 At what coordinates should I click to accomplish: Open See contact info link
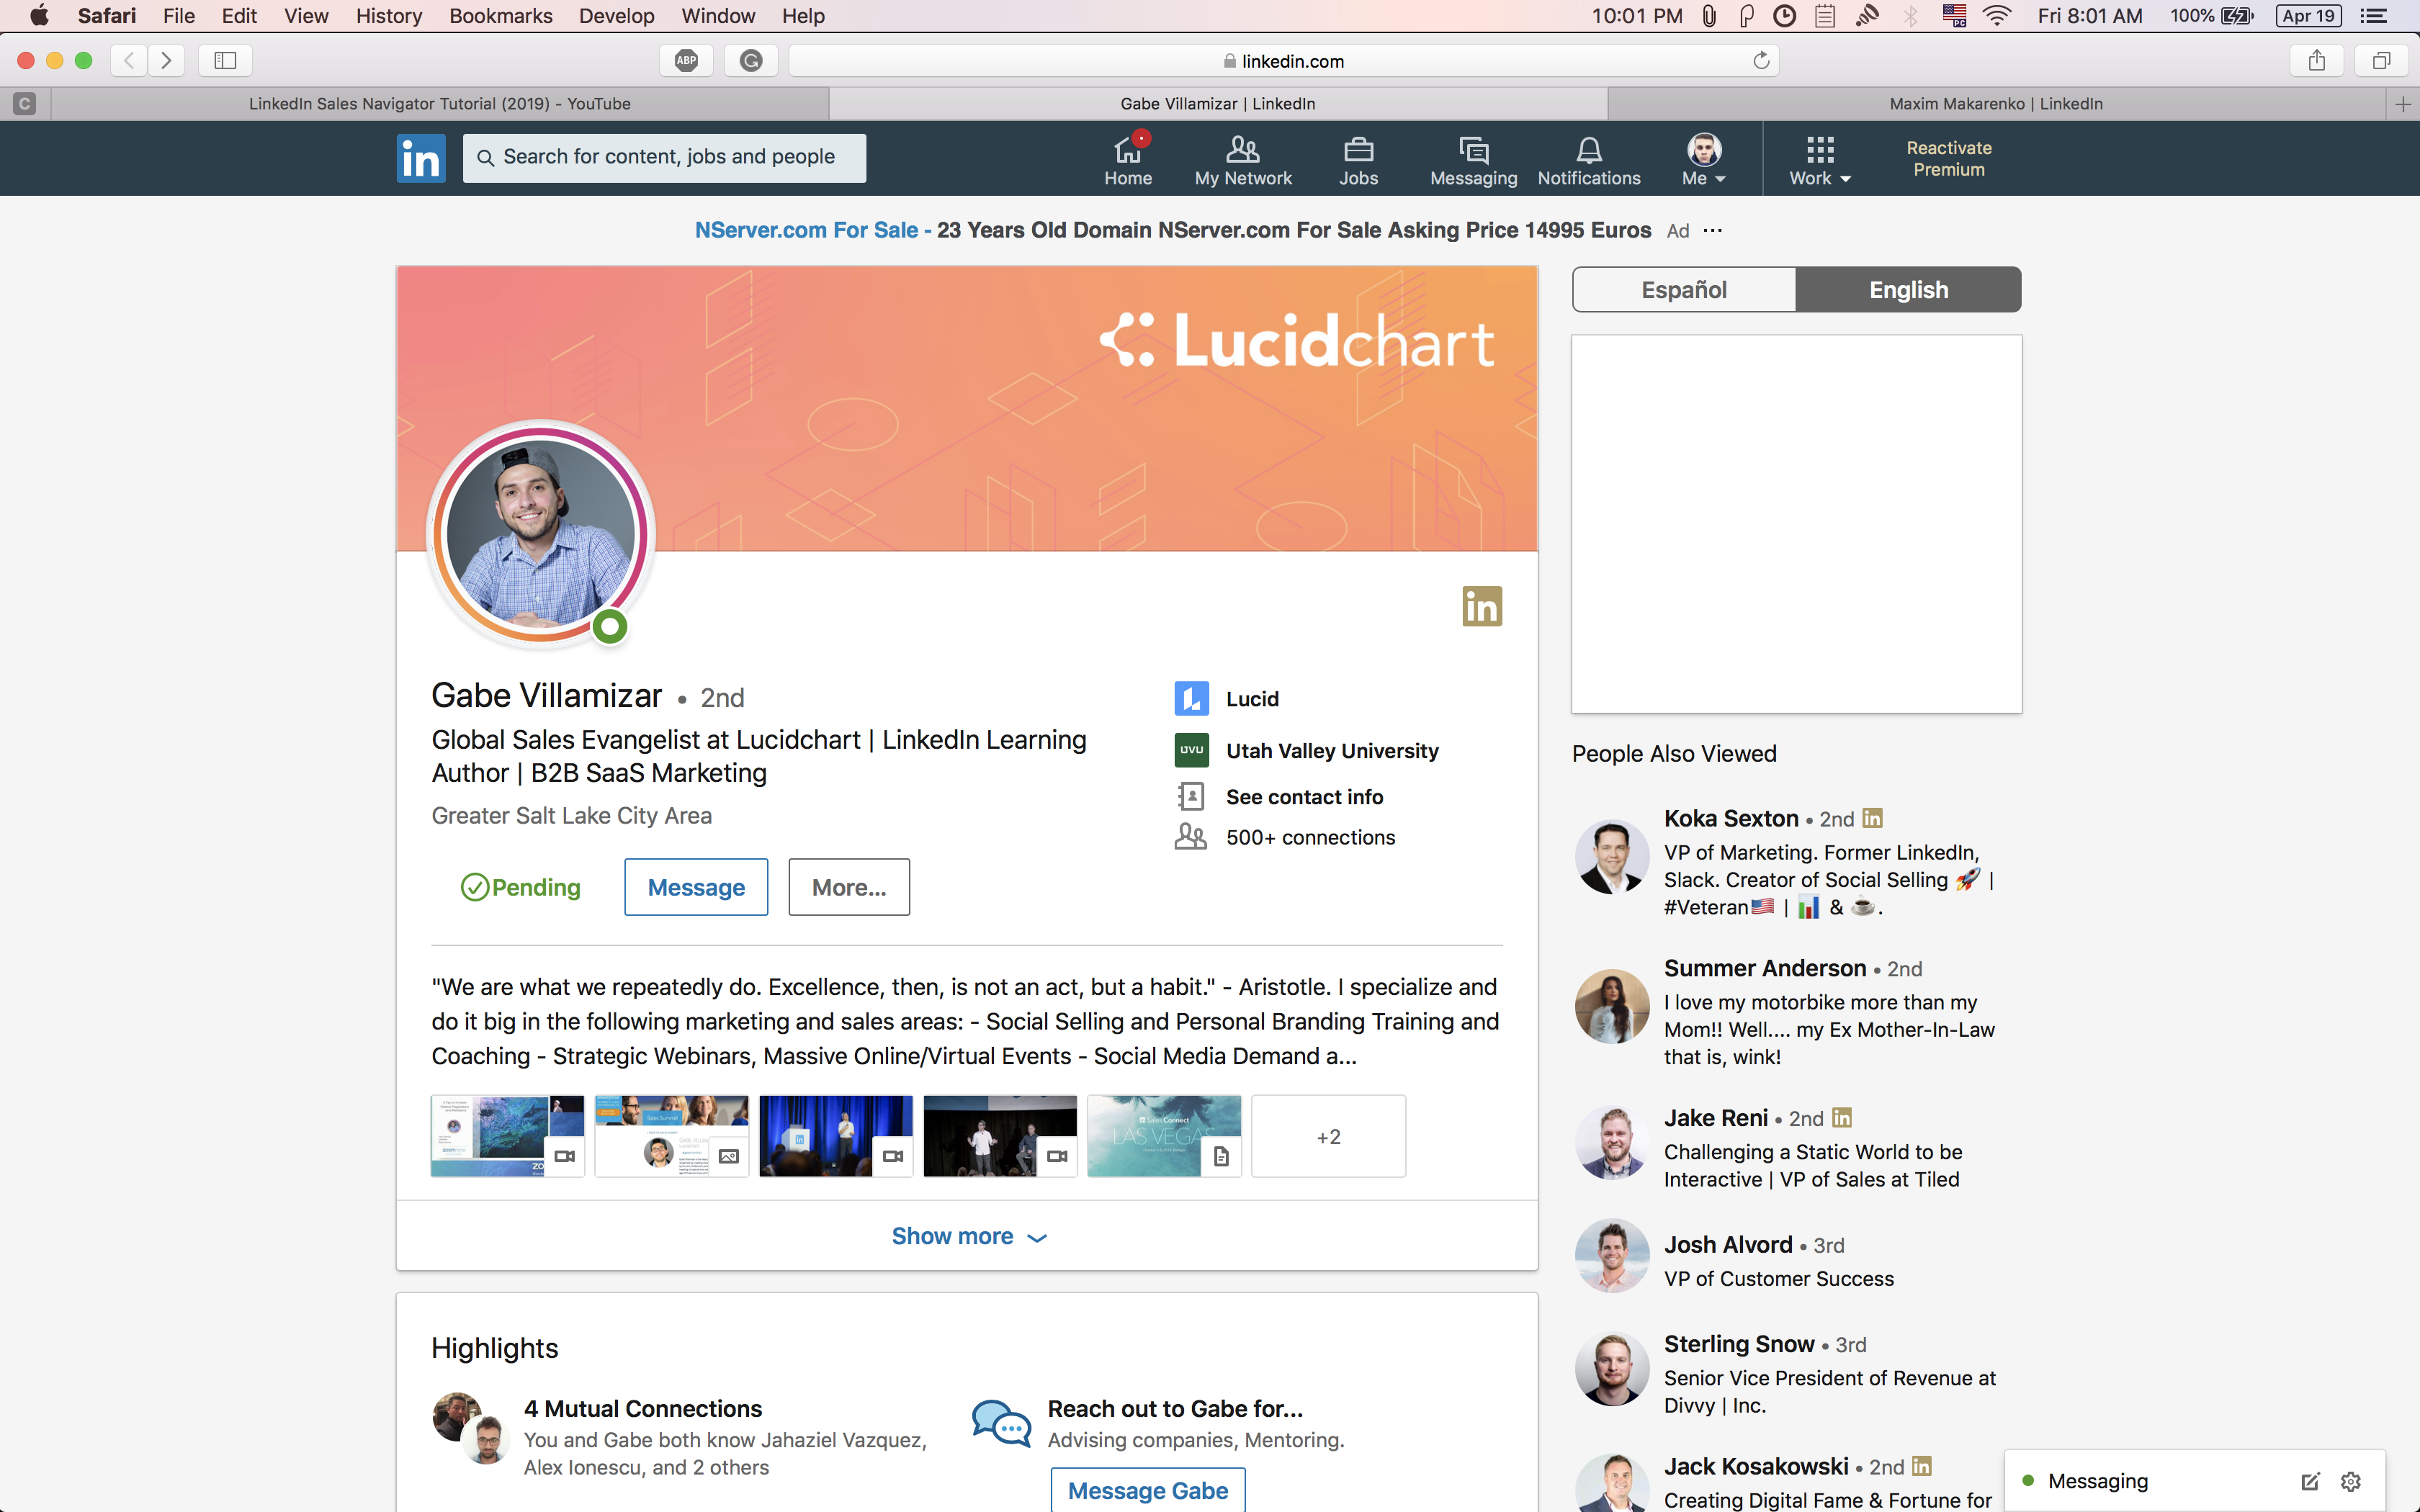tap(1304, 797)
